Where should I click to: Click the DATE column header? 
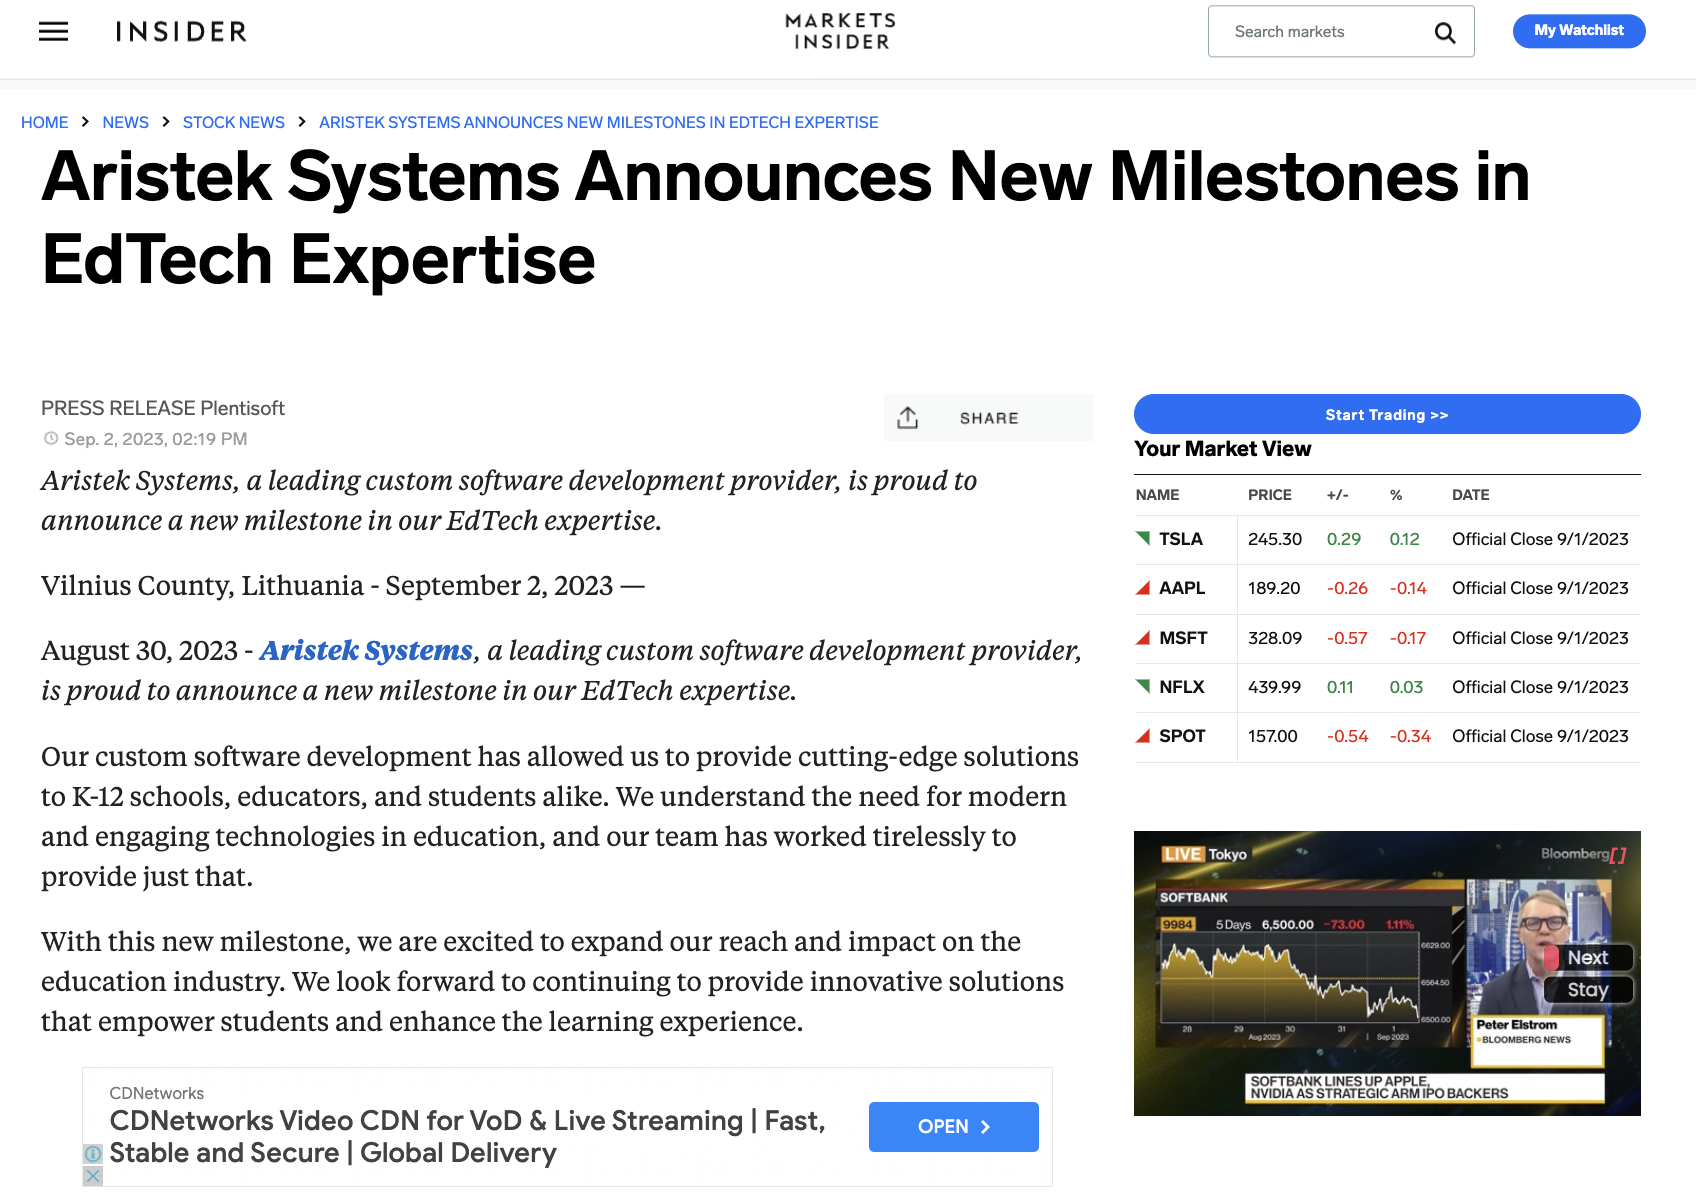[1470, 495]
